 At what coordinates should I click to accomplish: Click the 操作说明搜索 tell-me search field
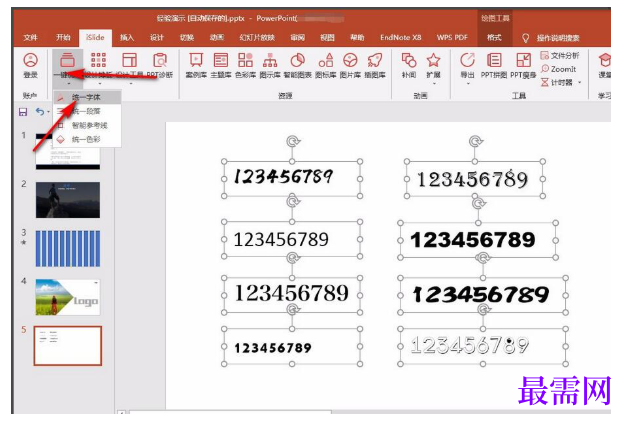click(558, 38)
